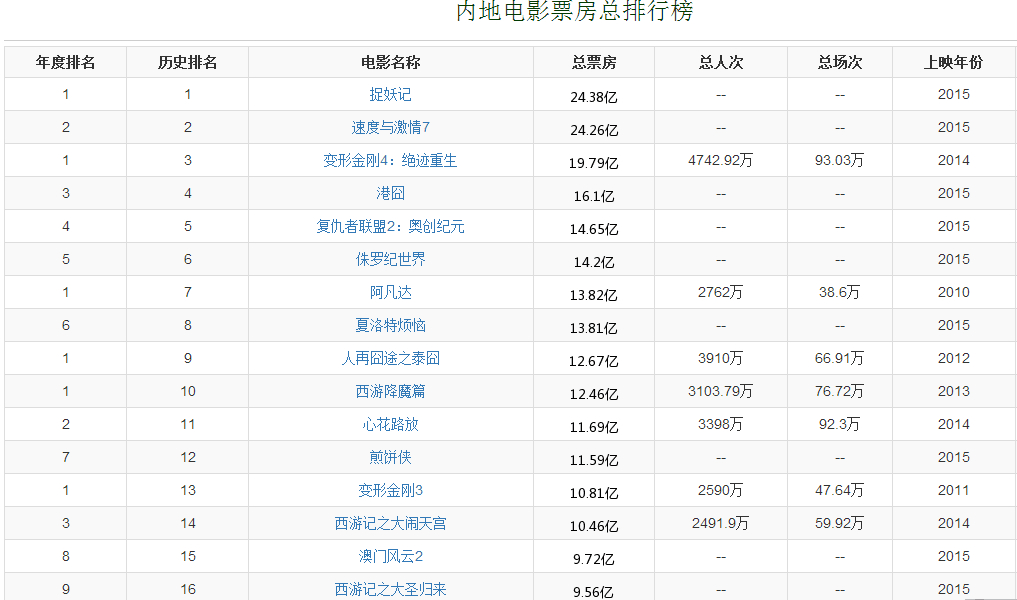The image size is (1017, 600).
Task: Click 复仇者联盟2：奥创纪元 link
Action: coord(390,227)
